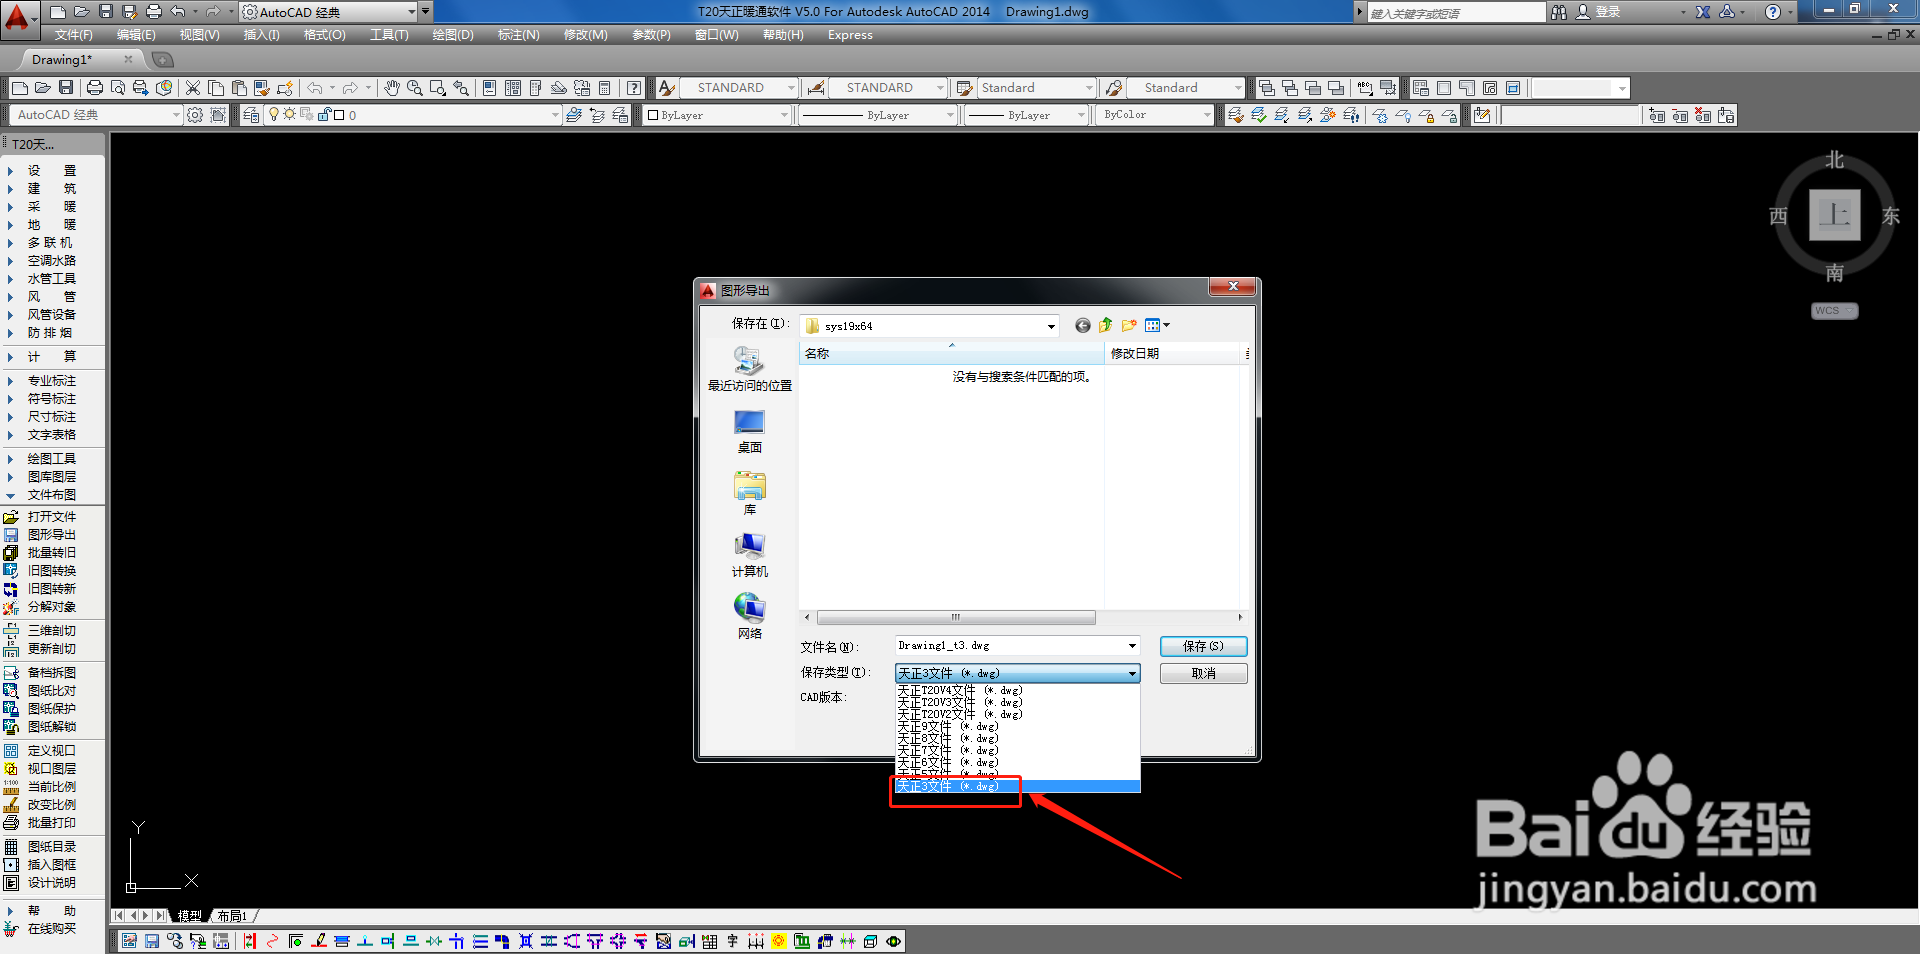The image size is (1920, 954).
Task: Open the Express menu
Action: [850, 35]
